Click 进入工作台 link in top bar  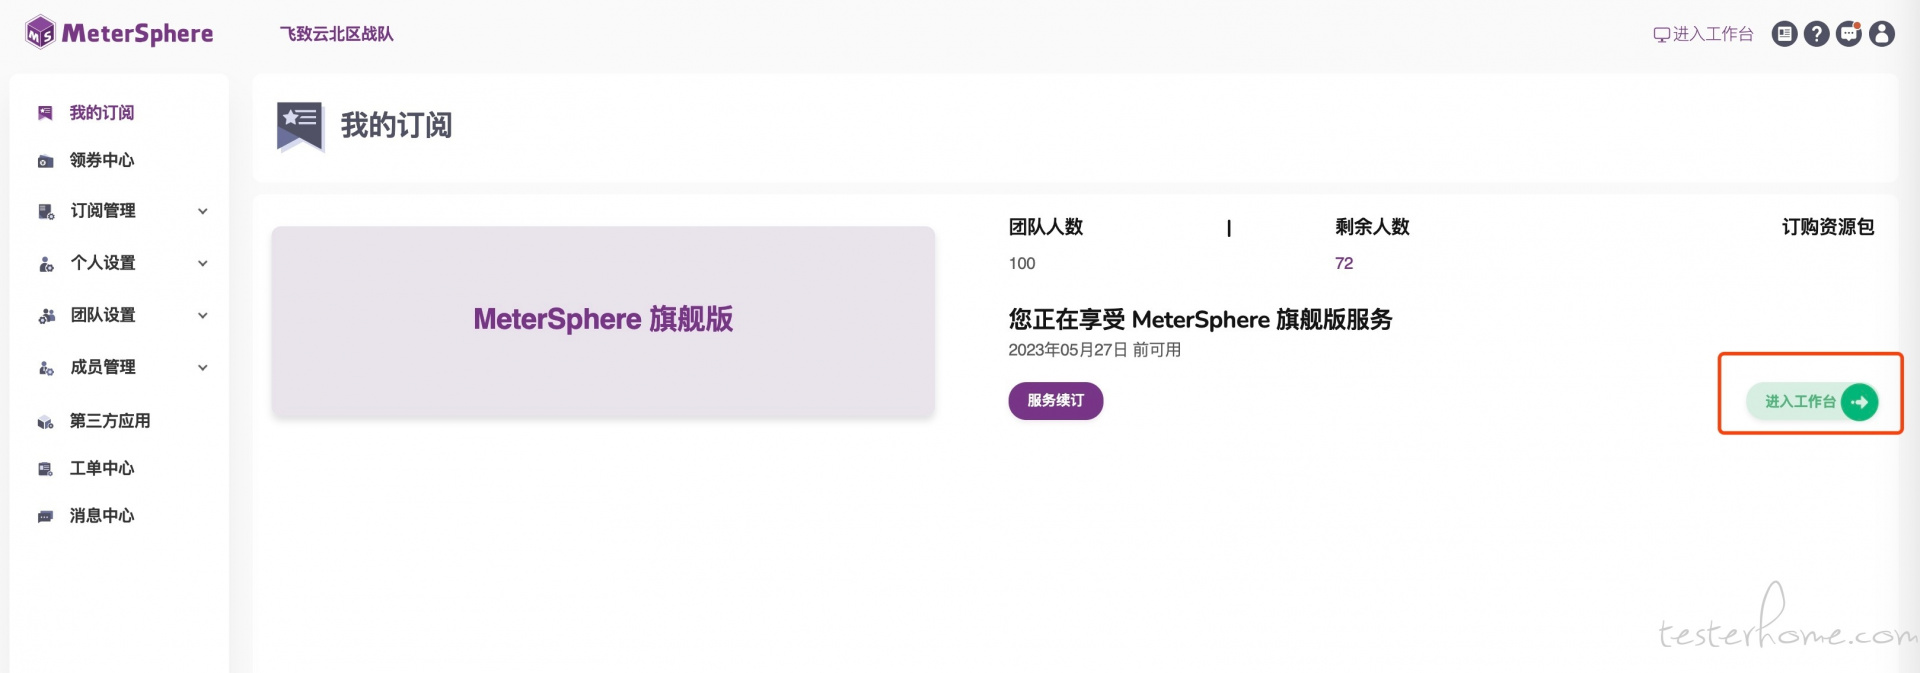1703,34
